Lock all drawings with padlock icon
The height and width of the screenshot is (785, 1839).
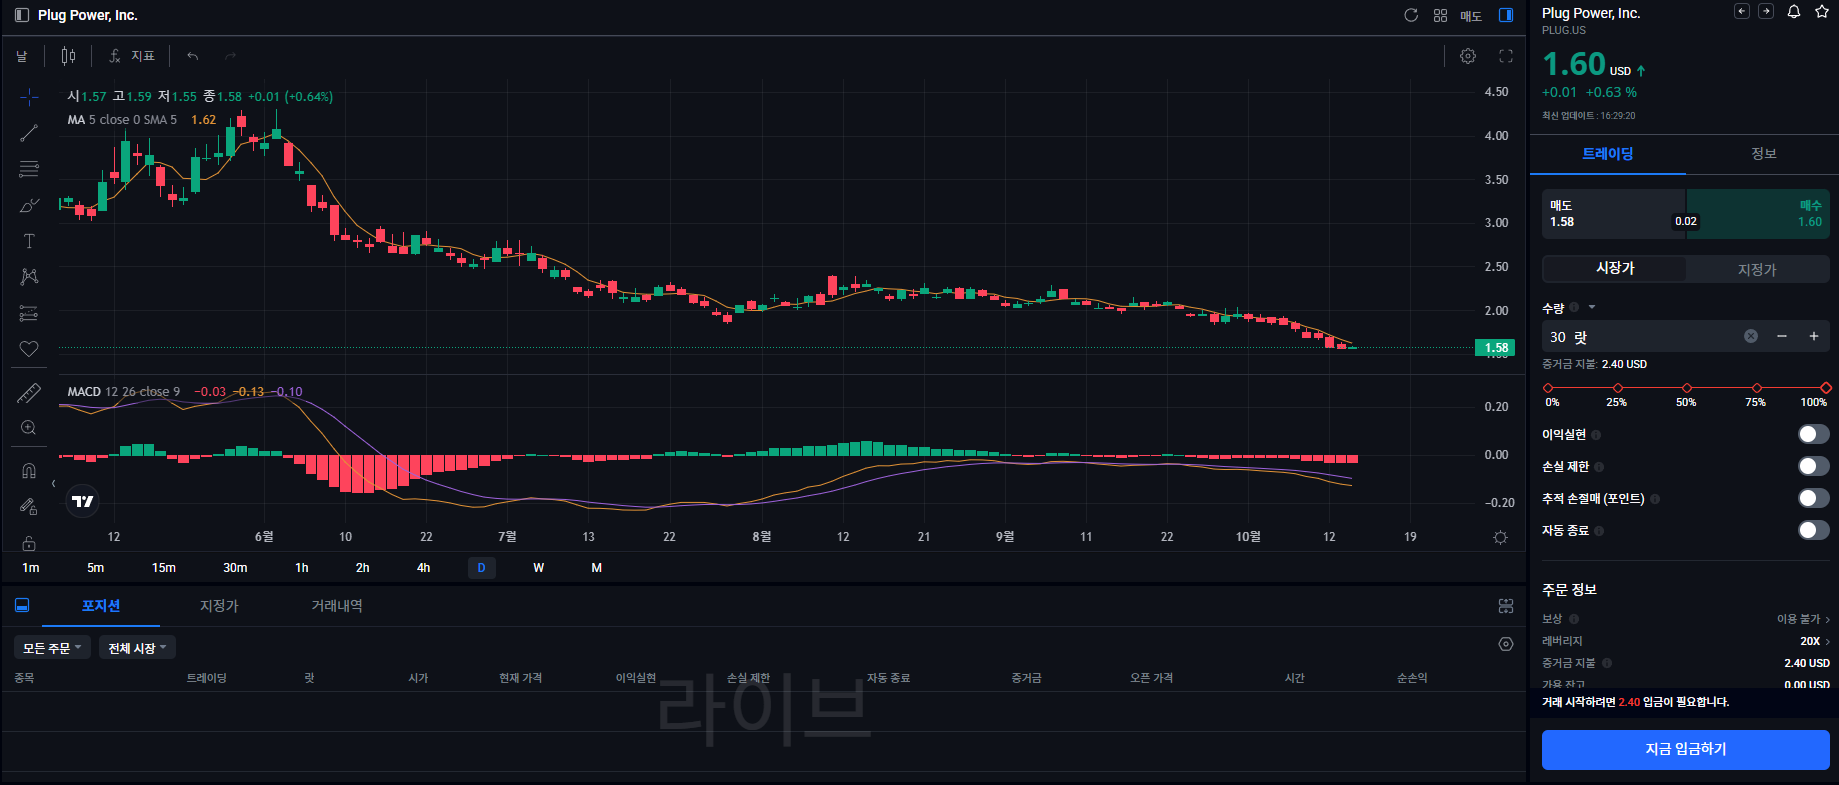29,543
